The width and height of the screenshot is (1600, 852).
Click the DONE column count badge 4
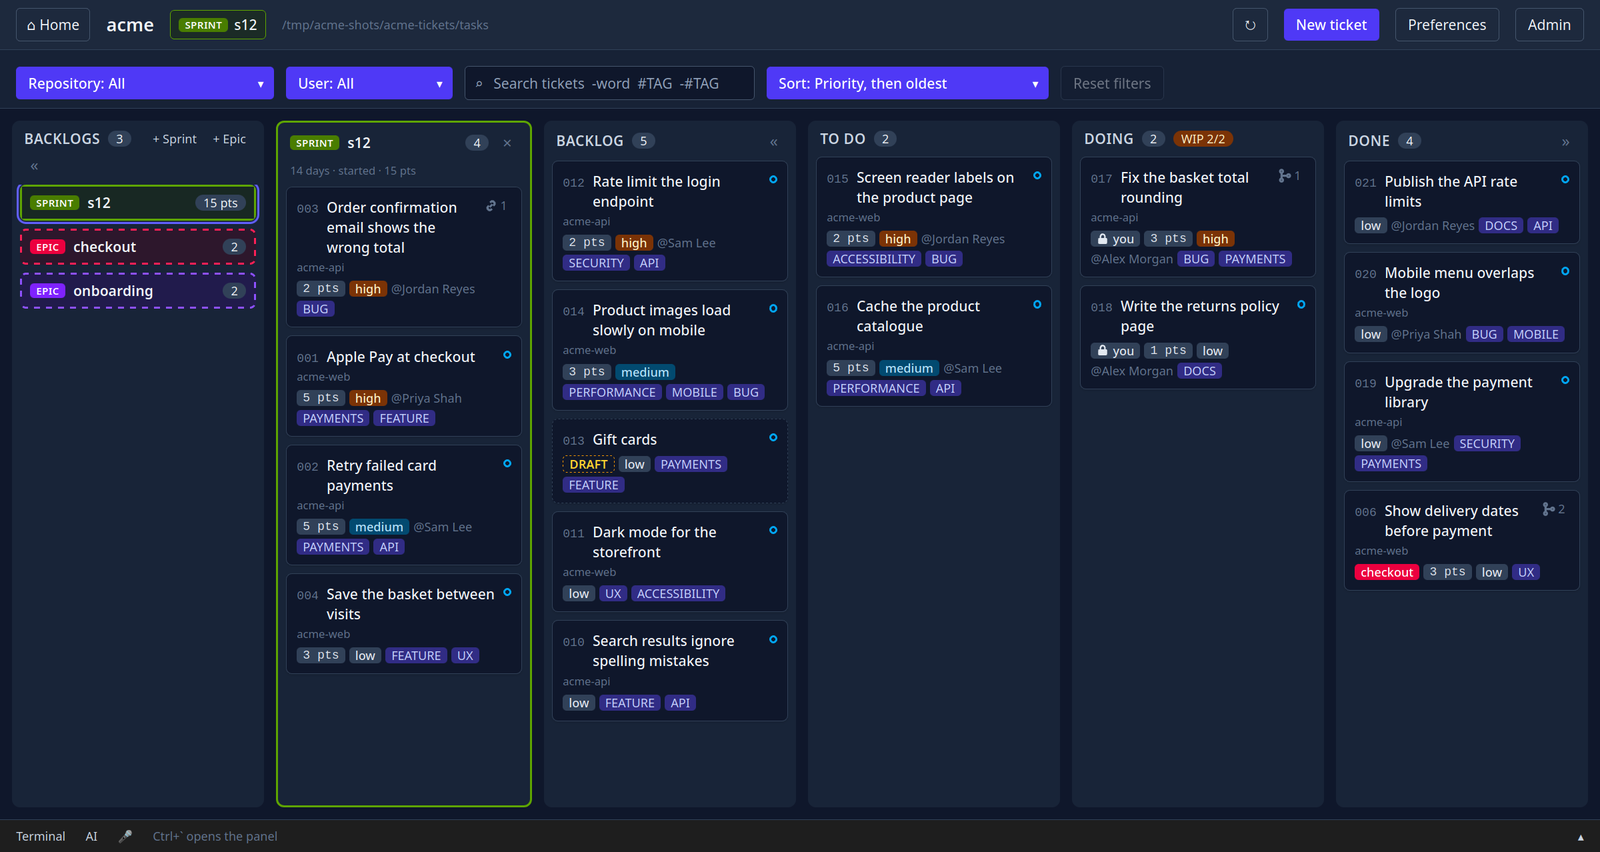[x=1409, y=141]
